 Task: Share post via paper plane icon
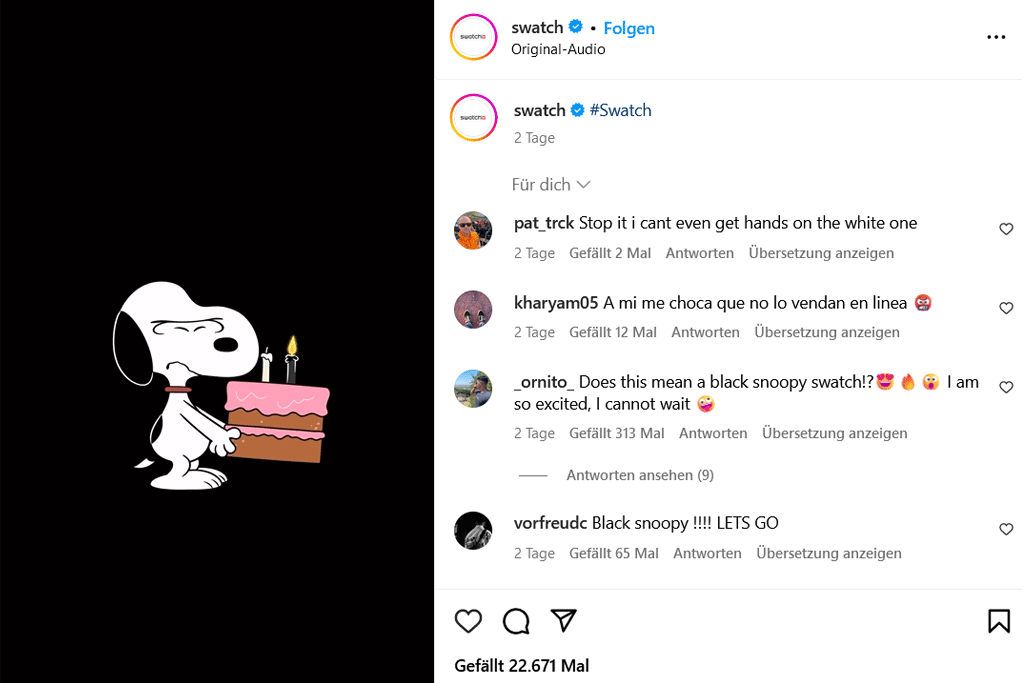(x=564, y=621)
